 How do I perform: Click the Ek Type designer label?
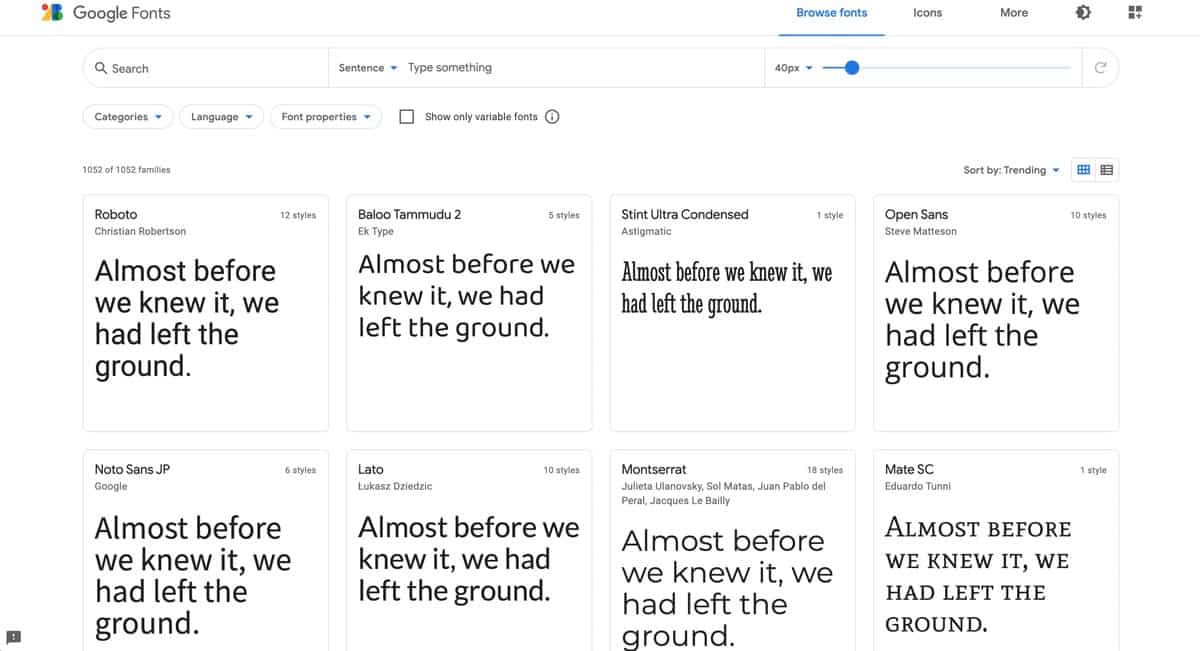(376, 231)
